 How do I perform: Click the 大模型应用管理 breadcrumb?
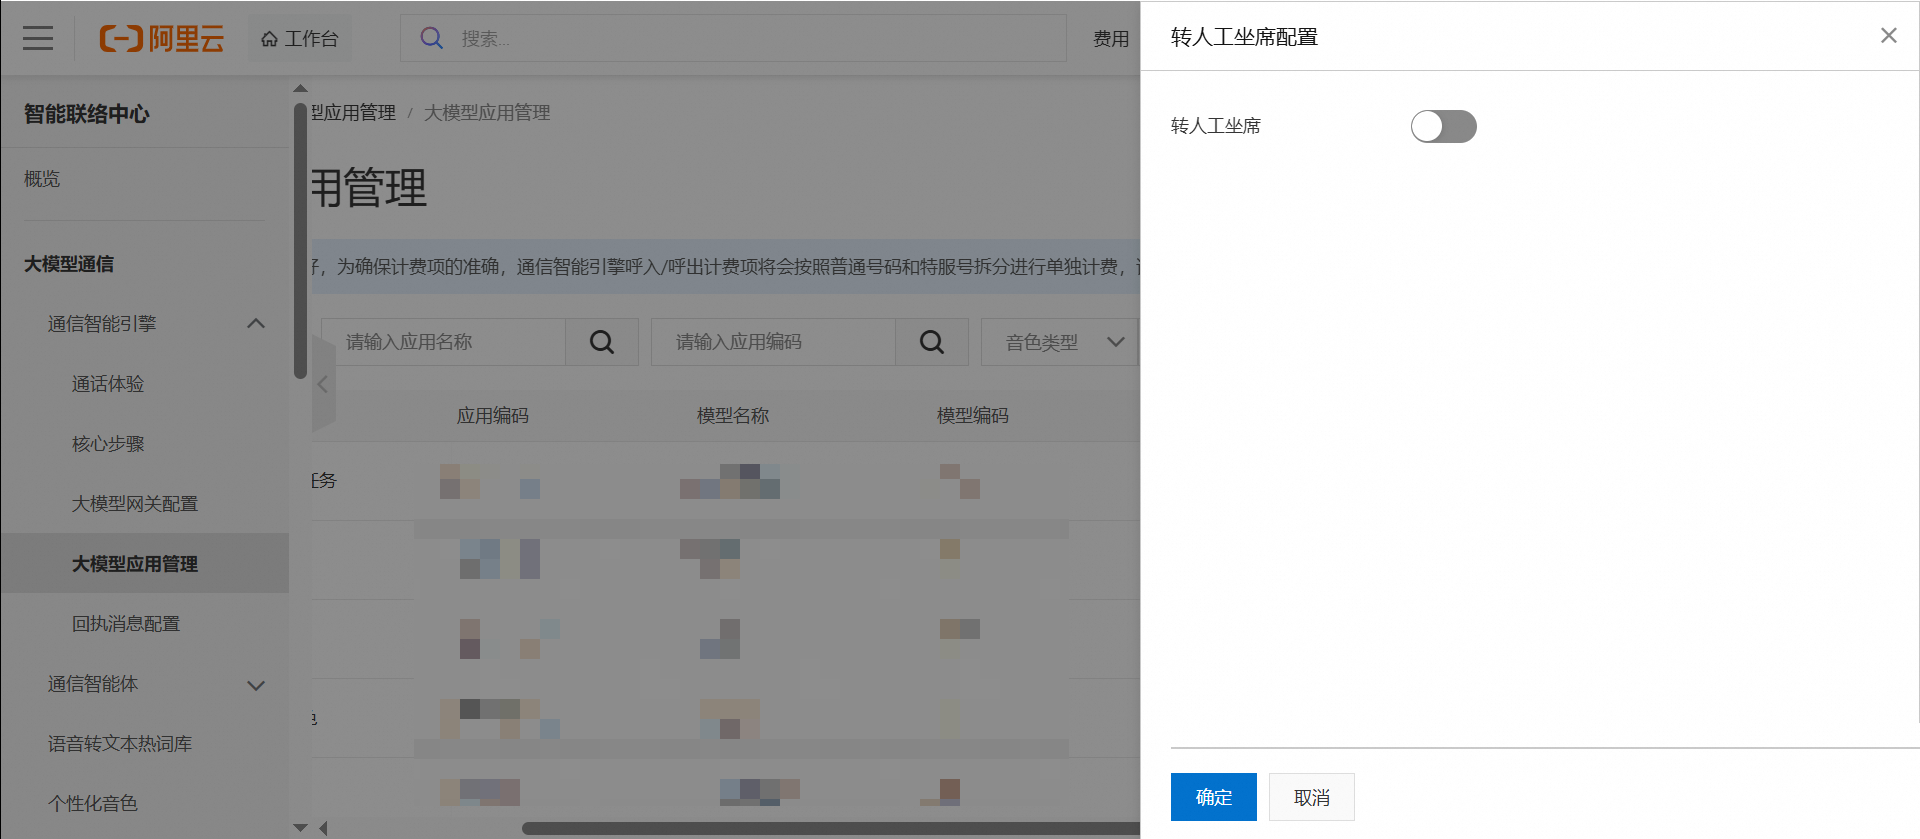(x=487, y=113)
